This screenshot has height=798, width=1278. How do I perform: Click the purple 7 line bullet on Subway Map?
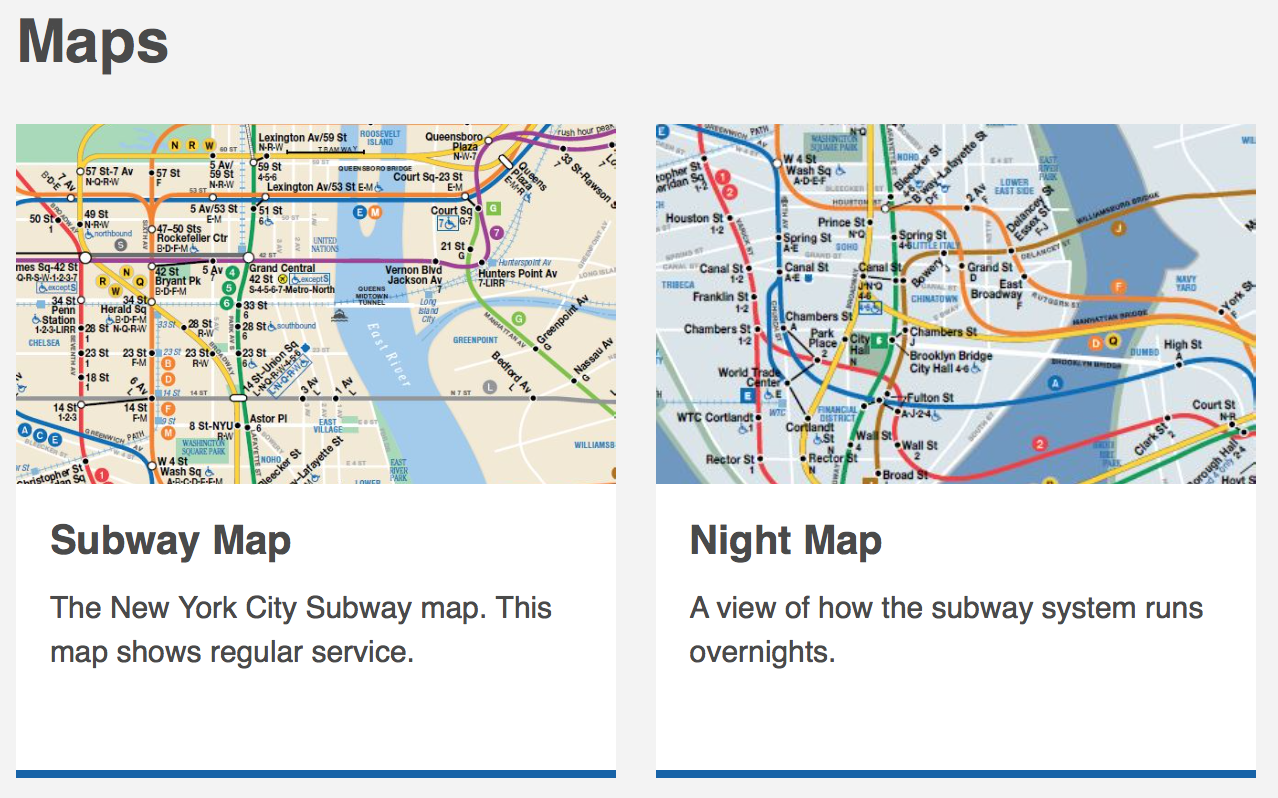coord(497,232)
